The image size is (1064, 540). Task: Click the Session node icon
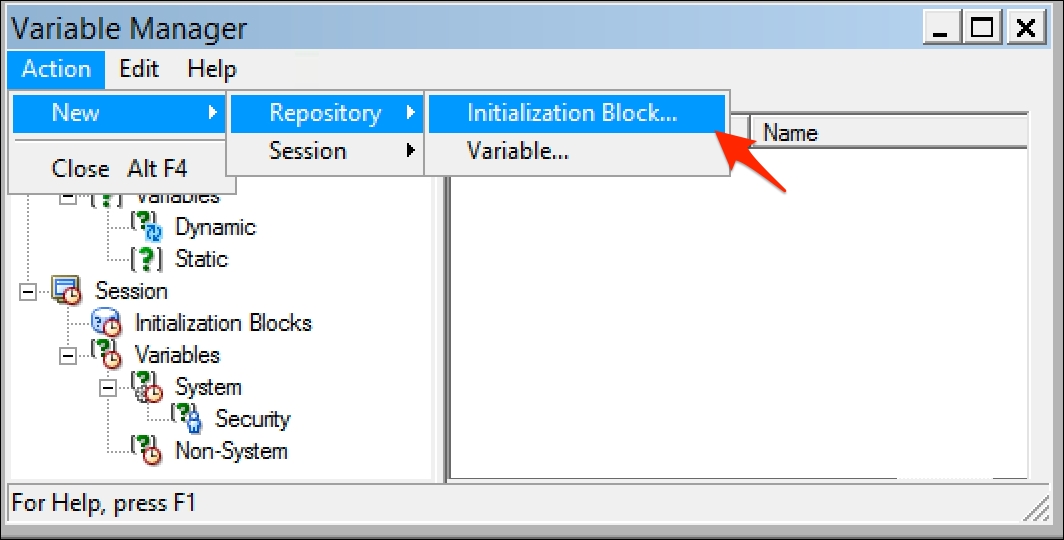(66, 290)
